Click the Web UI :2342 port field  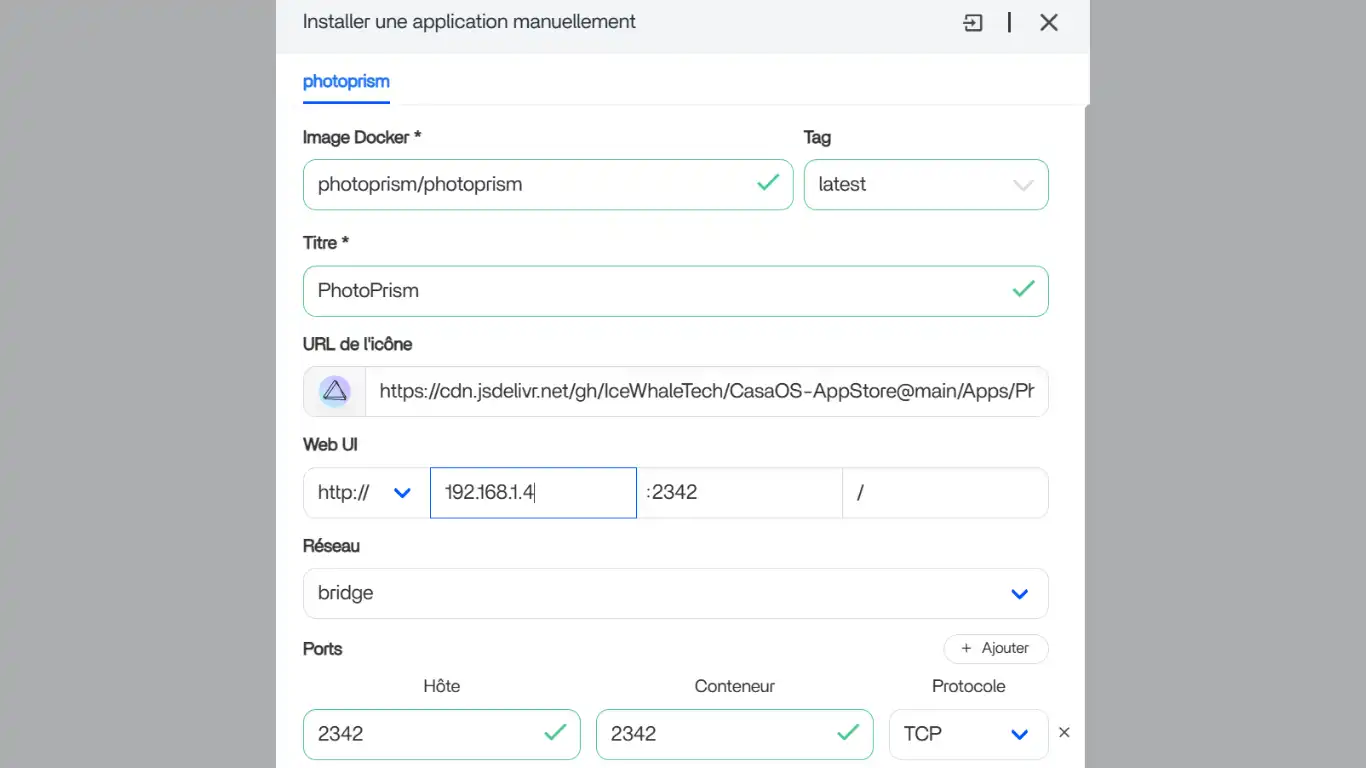740,492
